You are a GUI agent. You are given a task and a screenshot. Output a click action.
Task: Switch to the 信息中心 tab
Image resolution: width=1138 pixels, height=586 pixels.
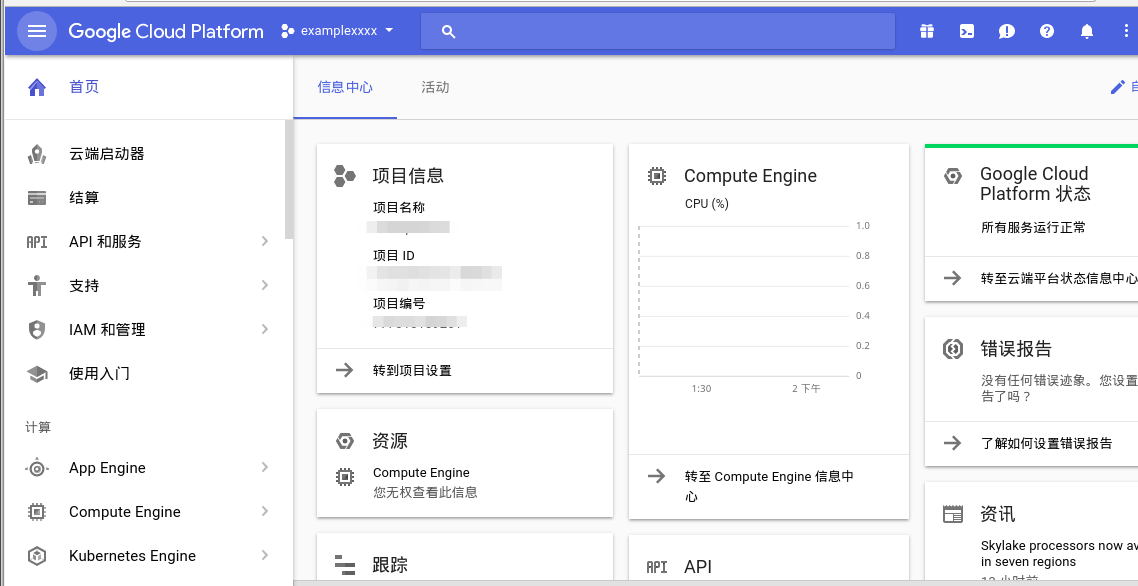click(x=345, y=87)
